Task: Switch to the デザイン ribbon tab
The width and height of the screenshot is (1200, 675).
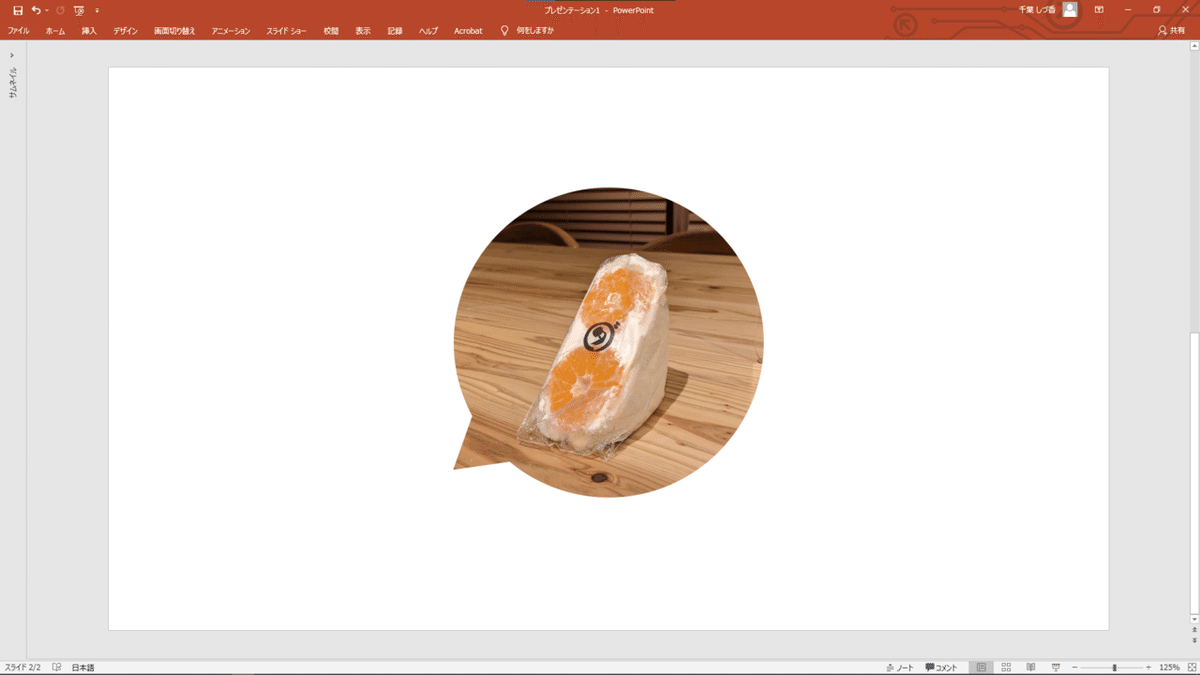Action: (x=125, y=31)
